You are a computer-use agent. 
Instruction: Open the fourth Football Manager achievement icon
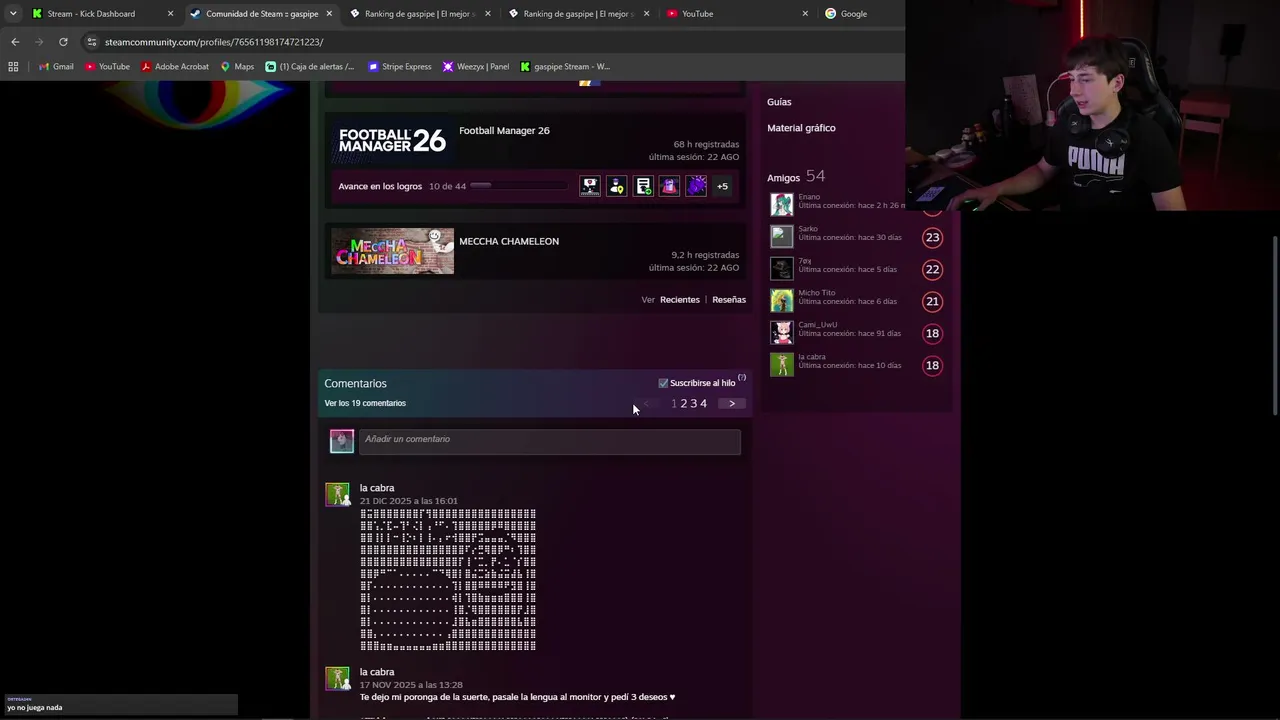click(670, 186)
